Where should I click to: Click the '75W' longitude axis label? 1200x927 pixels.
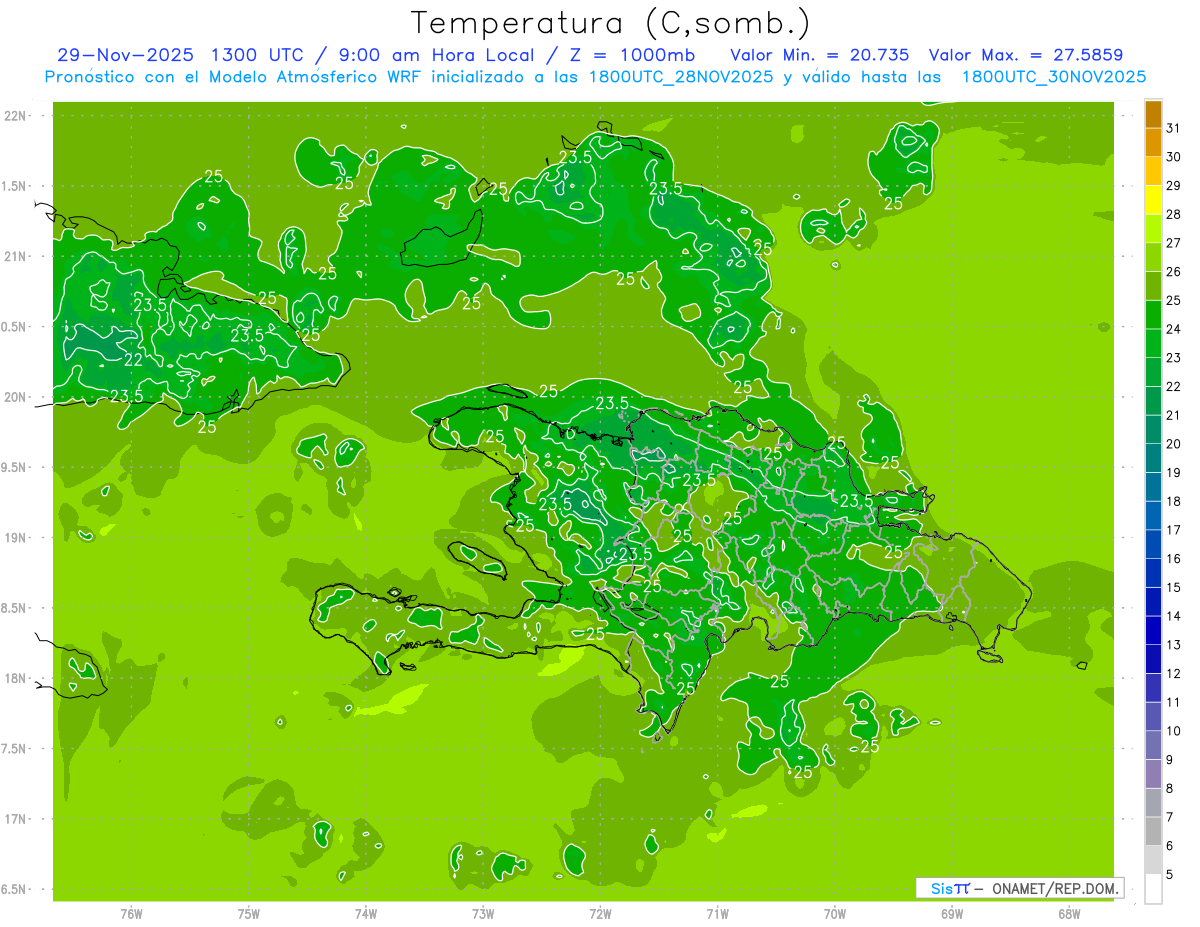[x=248, y=914]
